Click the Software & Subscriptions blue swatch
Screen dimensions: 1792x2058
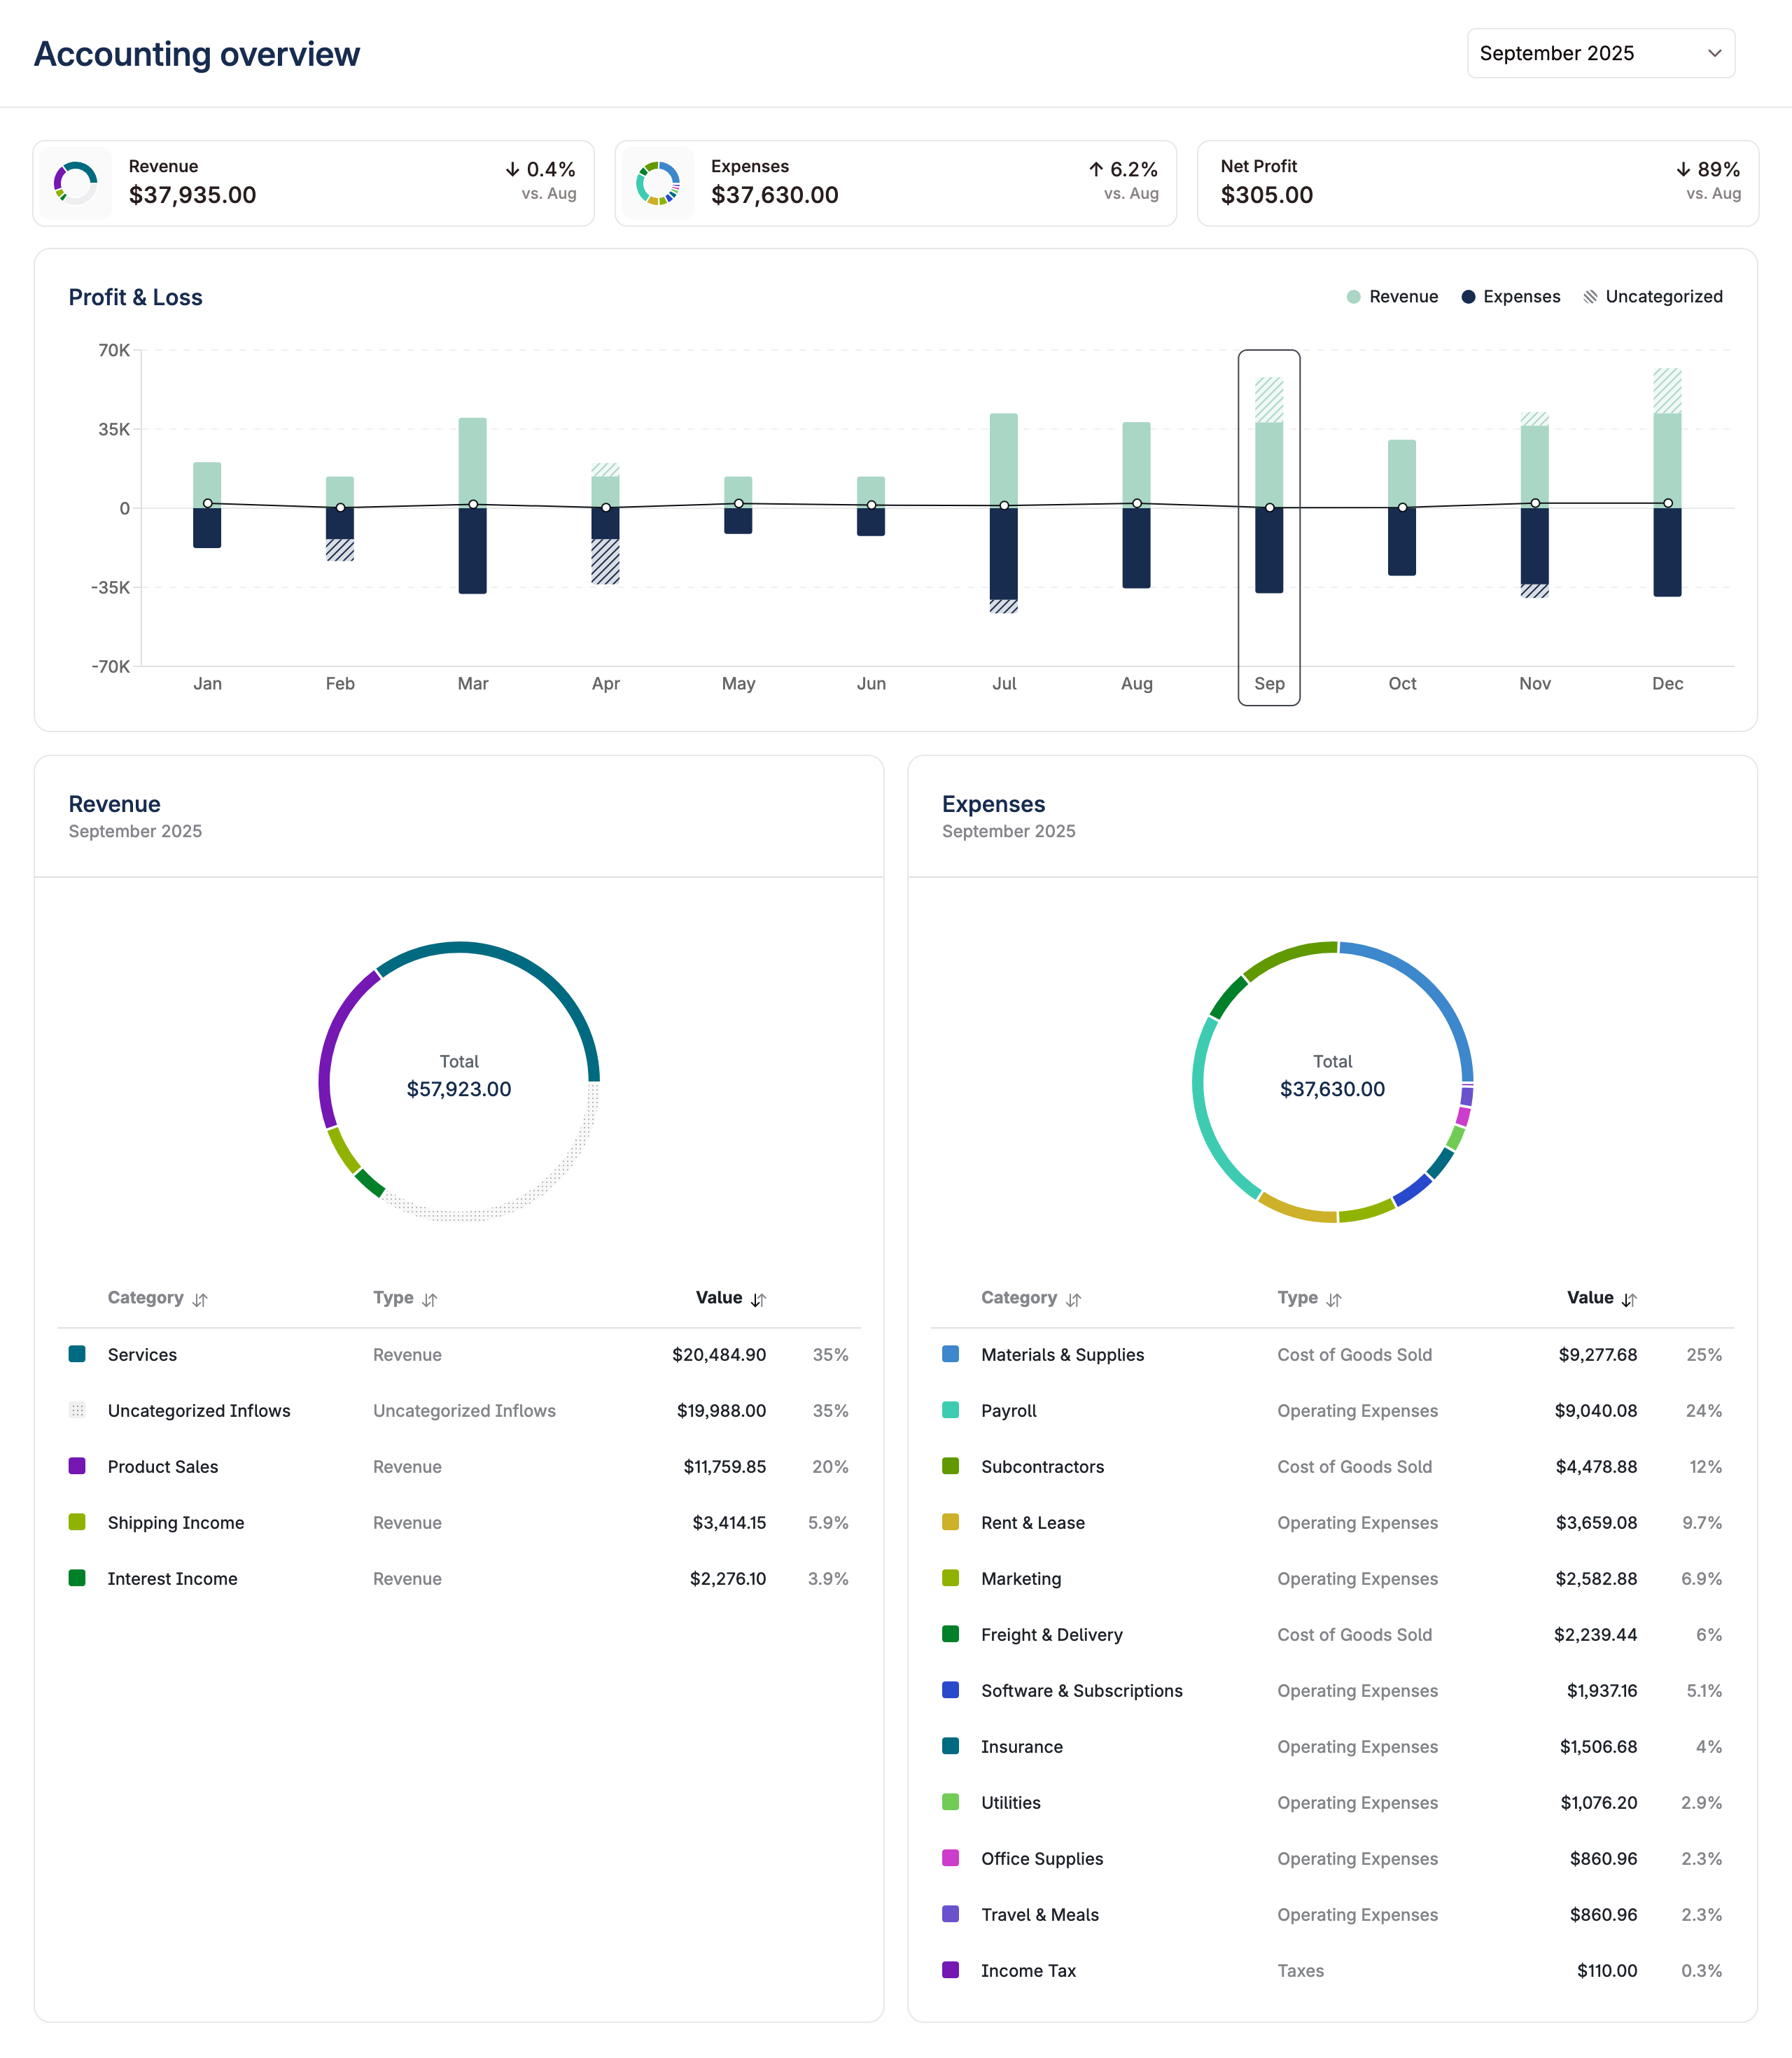pyautogui.click(x=950, y=1690)
